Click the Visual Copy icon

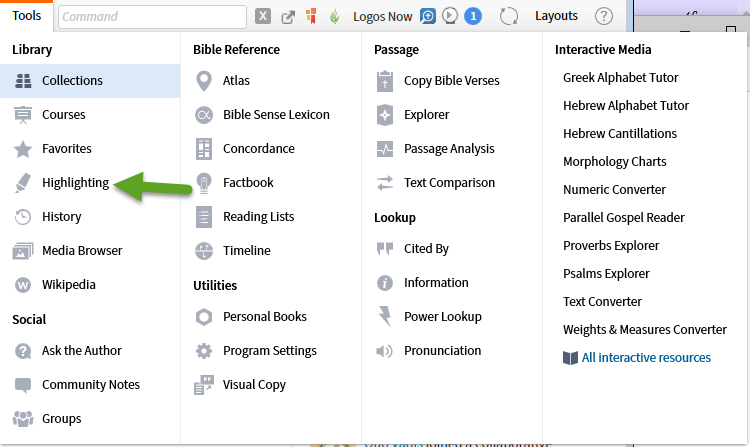click(x=204, y=385)
